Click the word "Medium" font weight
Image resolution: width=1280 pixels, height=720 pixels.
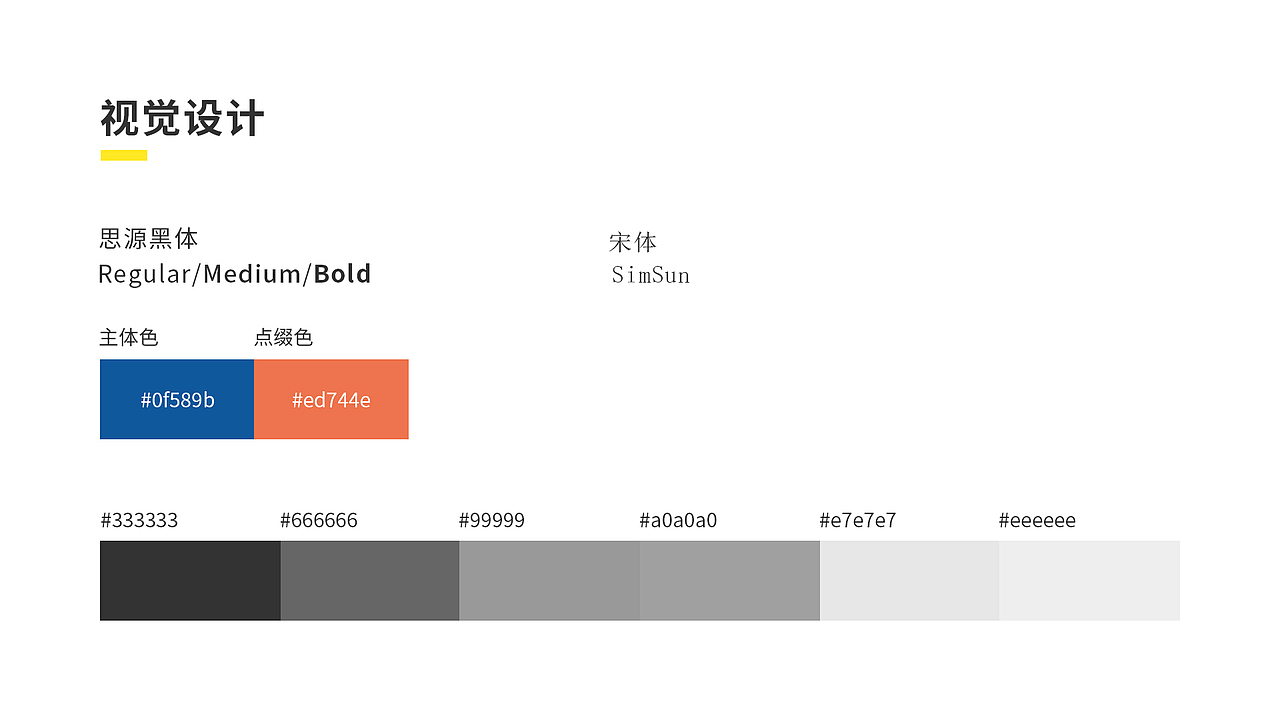pos(252,274)
